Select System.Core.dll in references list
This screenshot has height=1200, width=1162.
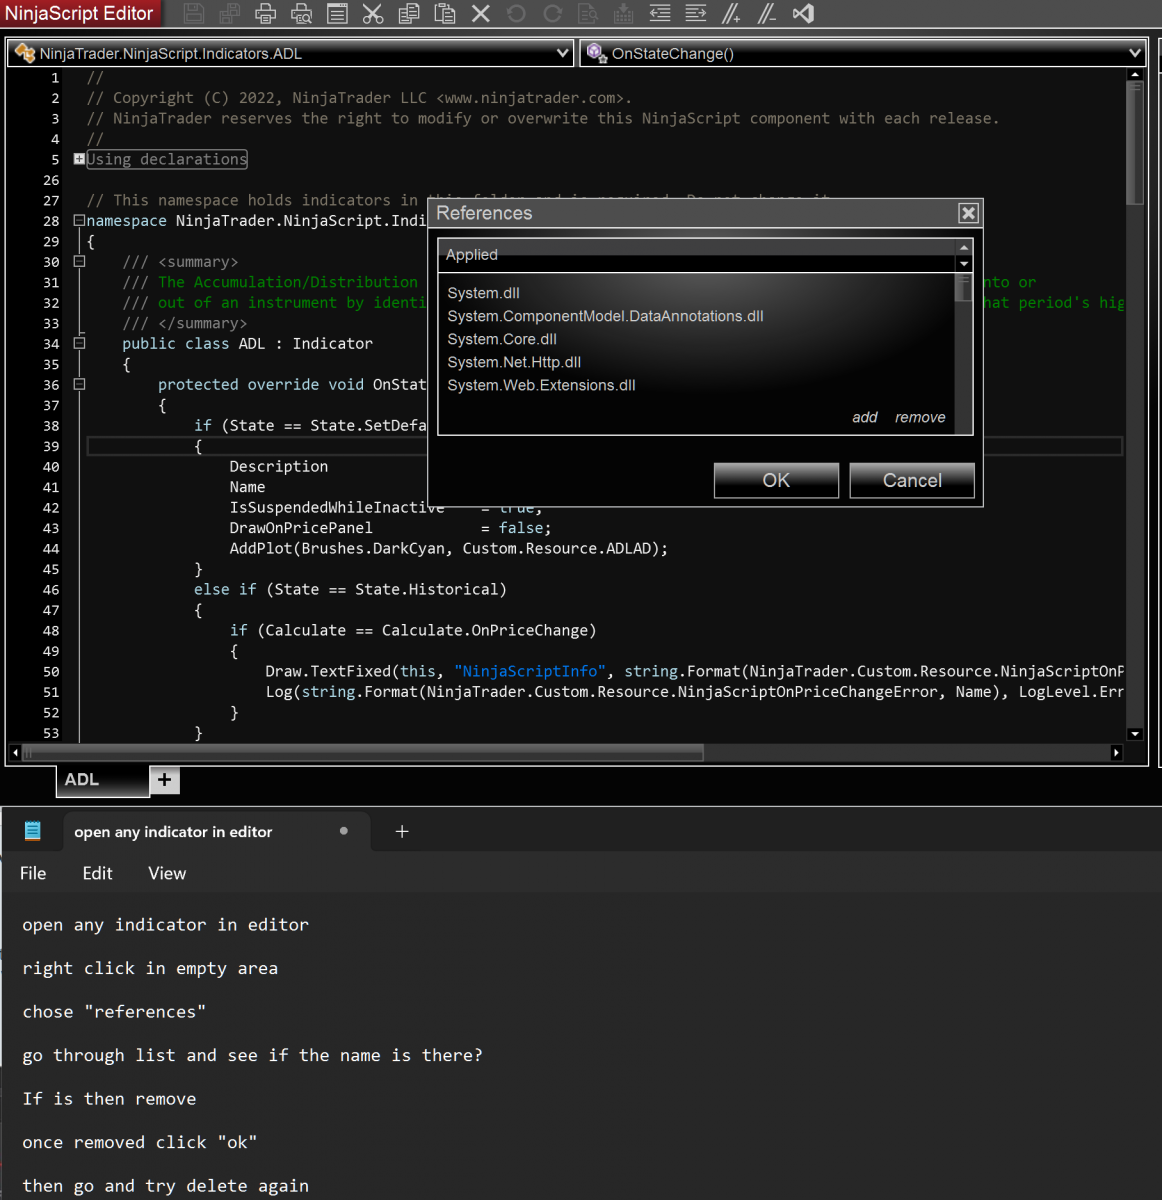[502, 339]
